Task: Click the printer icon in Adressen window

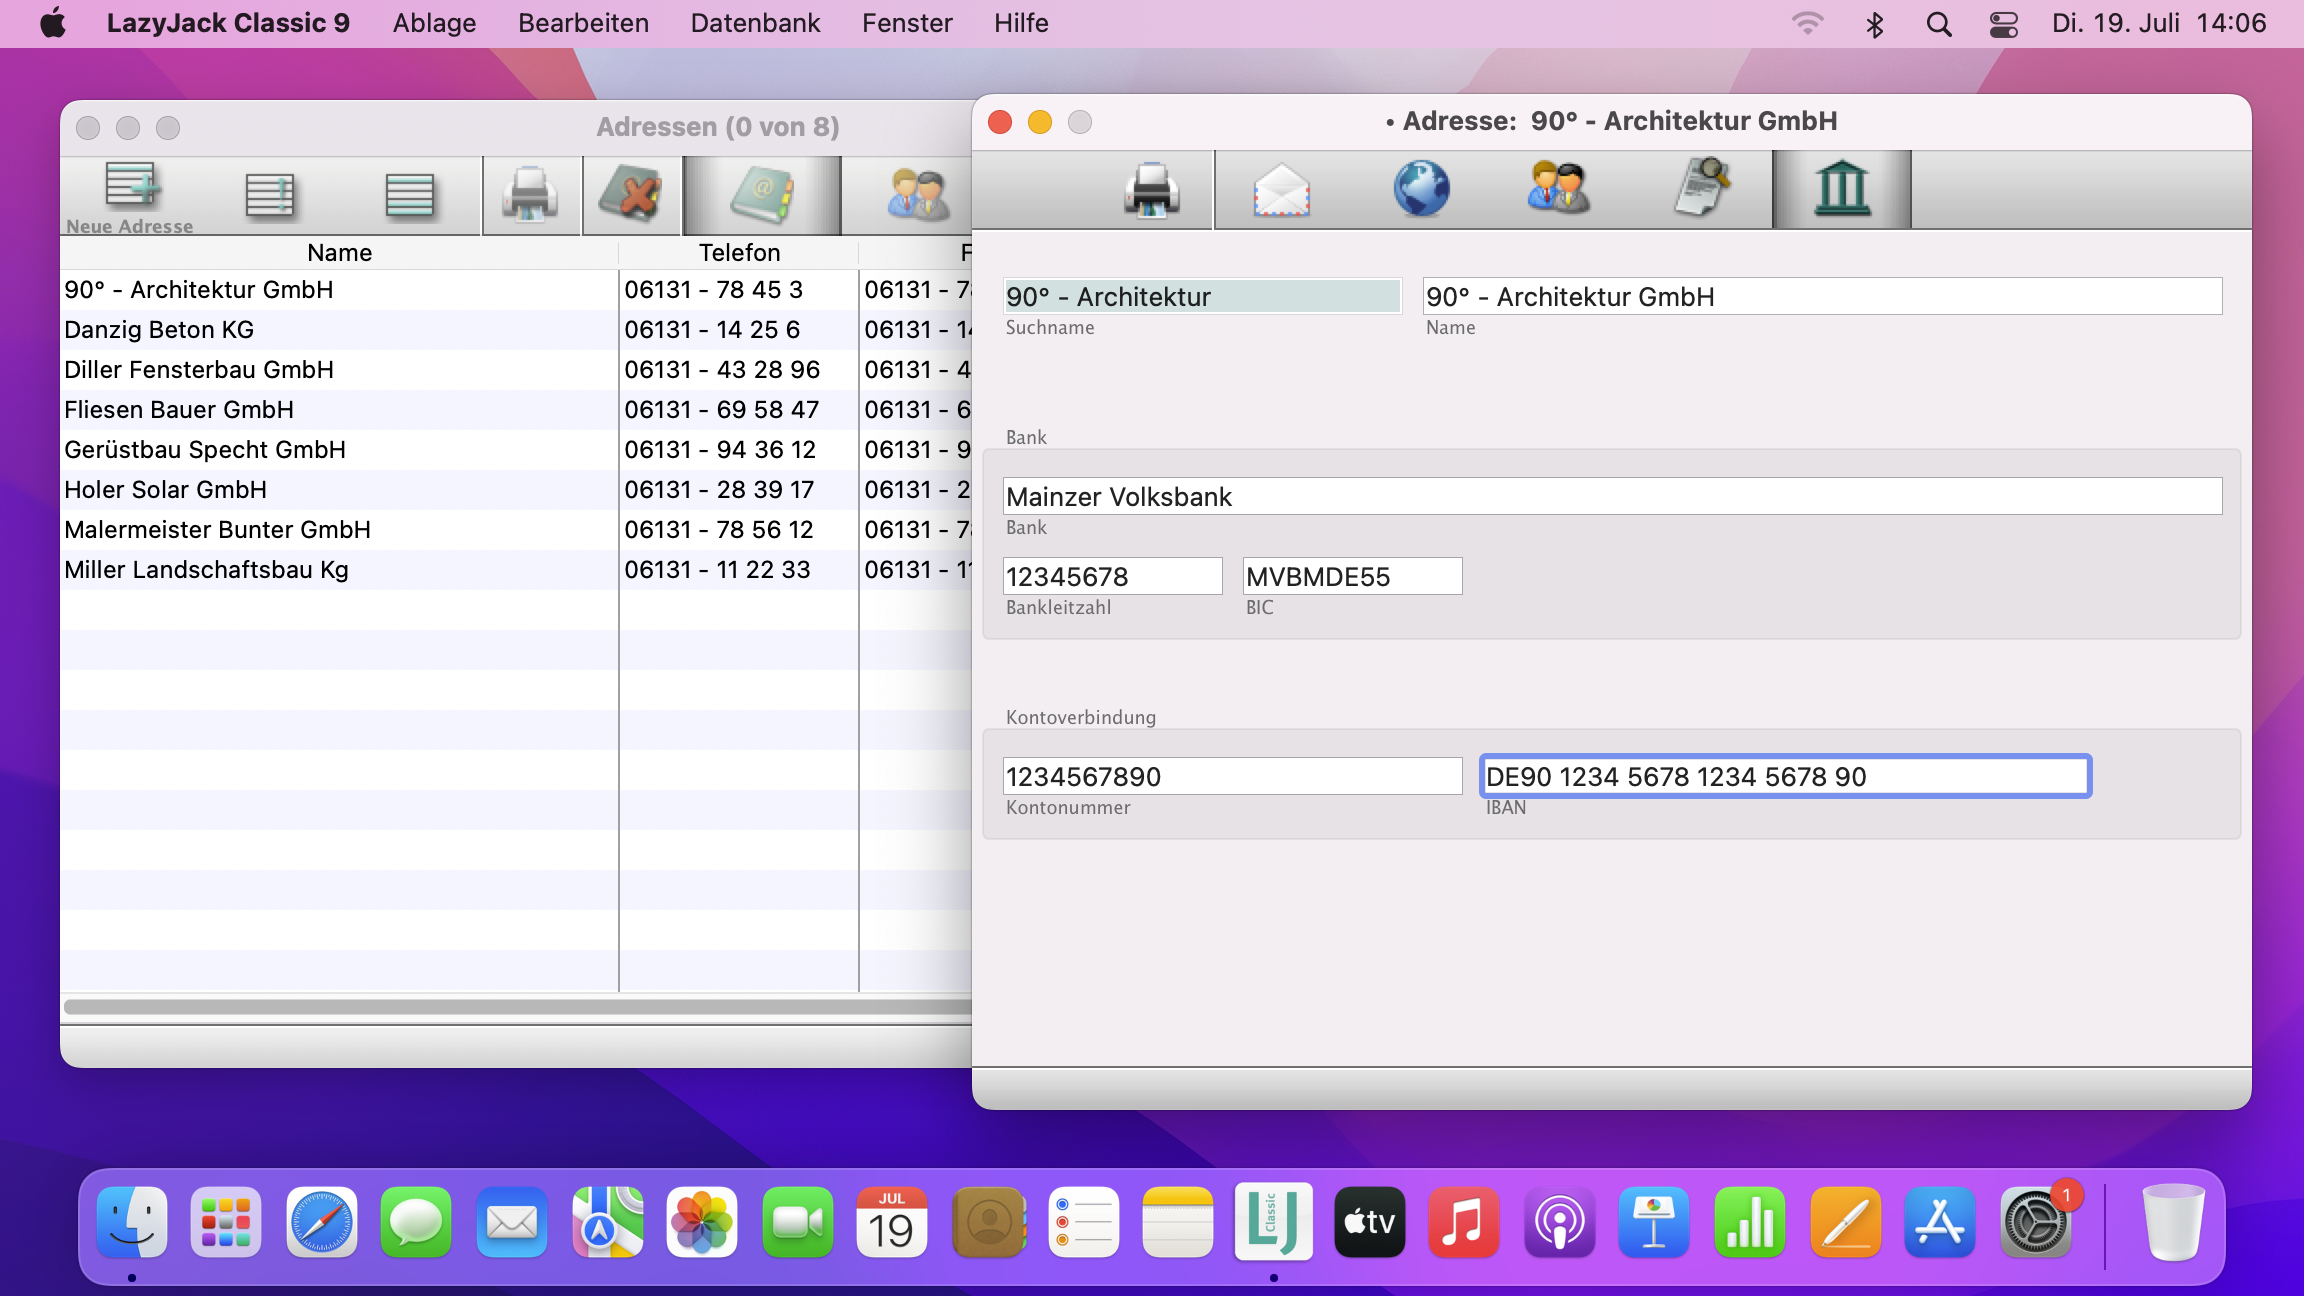Action: point(530,194)
